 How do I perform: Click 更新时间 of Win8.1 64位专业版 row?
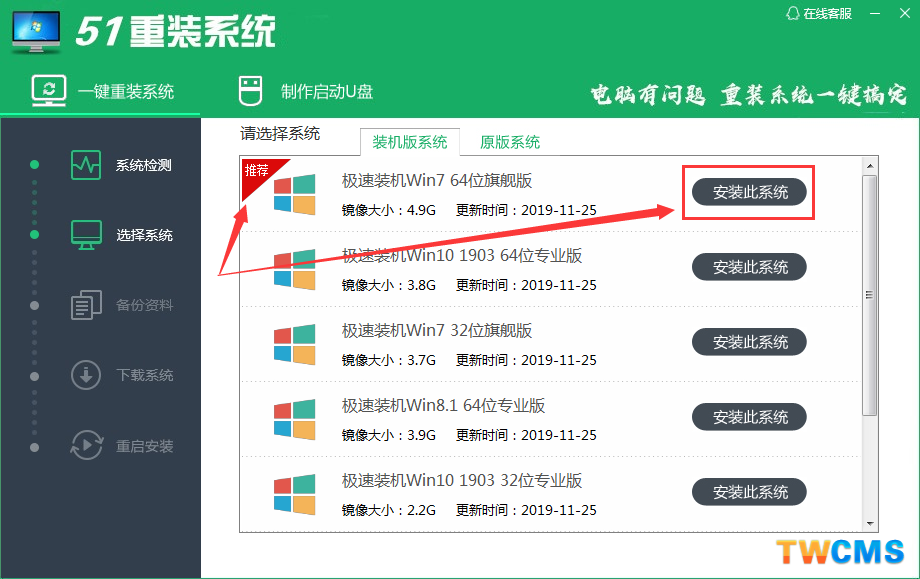coord(526,435)
